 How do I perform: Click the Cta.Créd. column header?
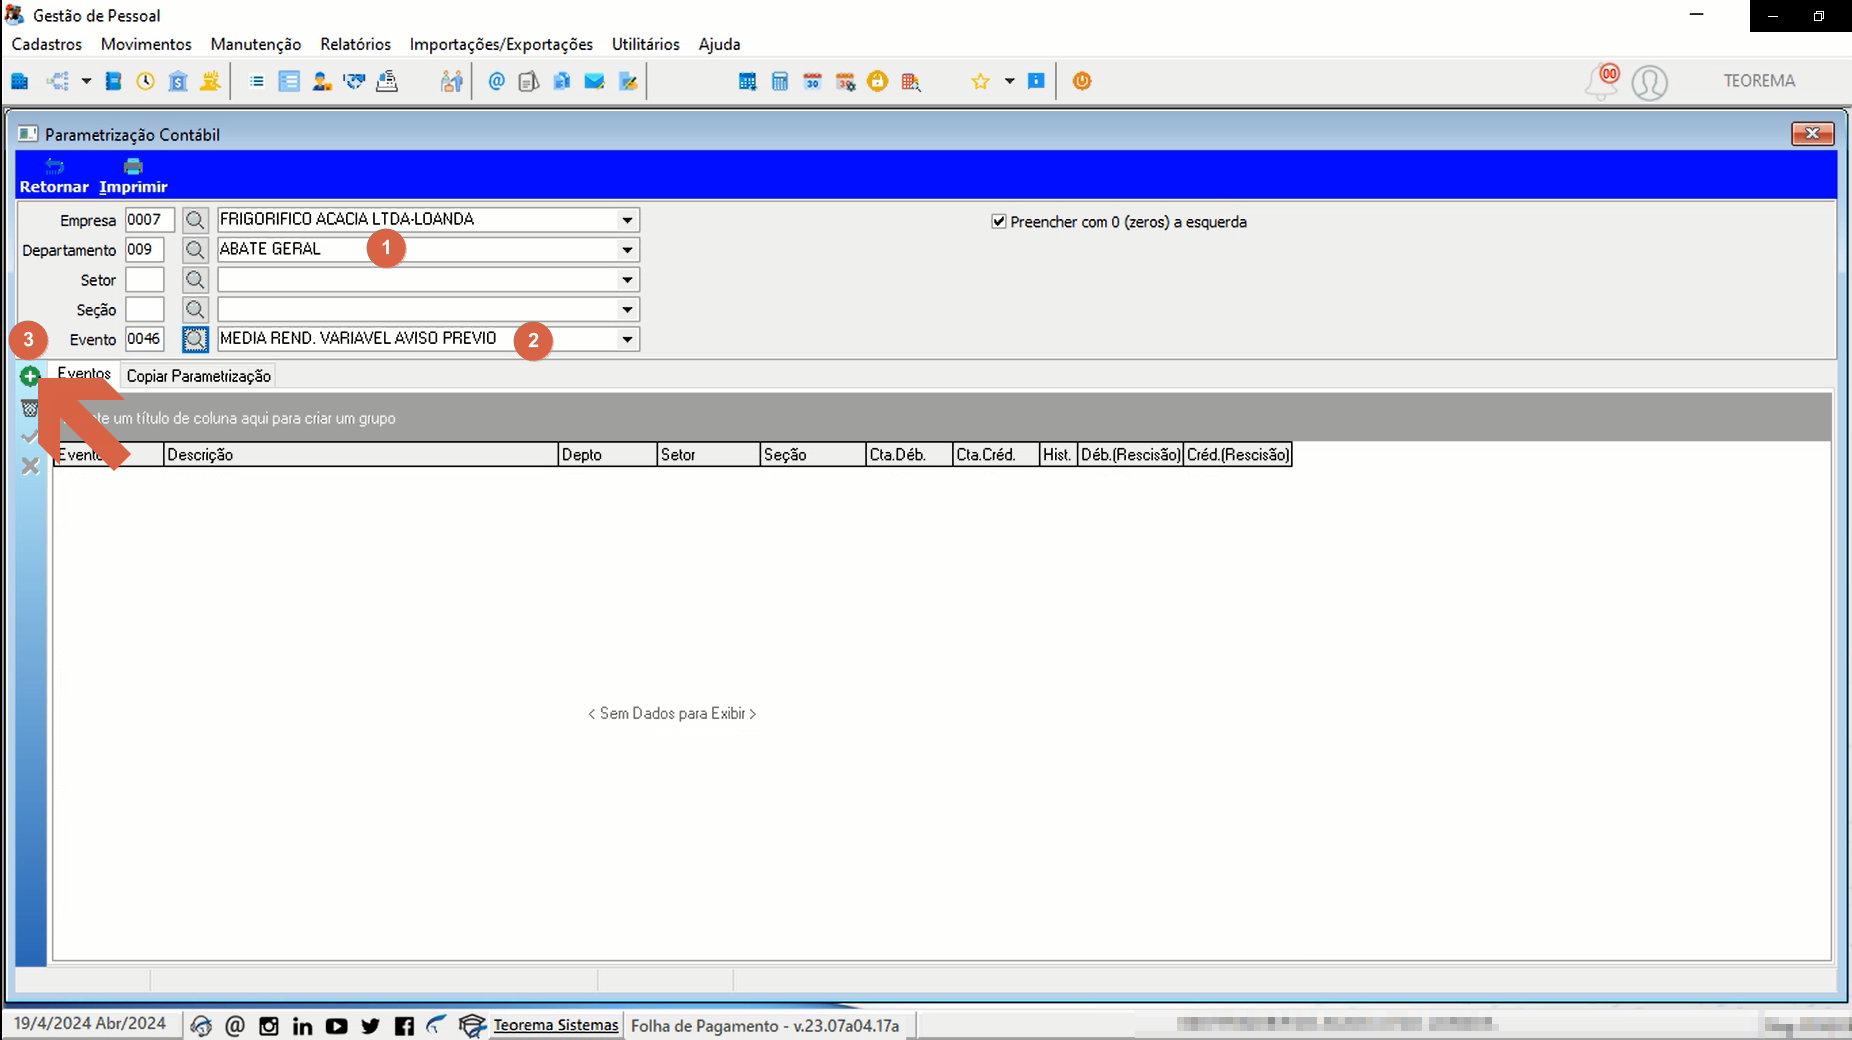click(995, 455)
